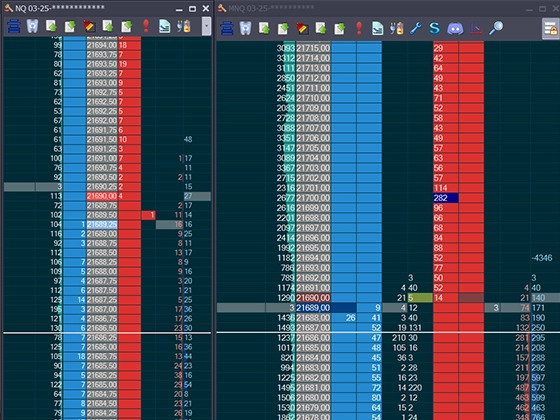Open the document report icon in MNQ toolbar
The height and width of the screenshot is (420, 560).
[x=378, y=28]
